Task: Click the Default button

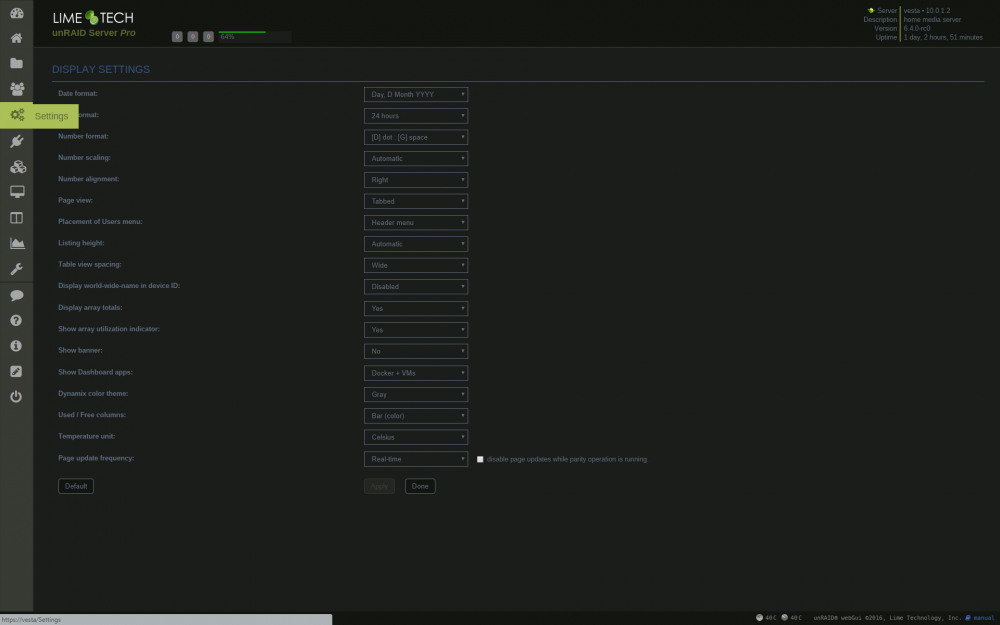Action: pos(76,486)
